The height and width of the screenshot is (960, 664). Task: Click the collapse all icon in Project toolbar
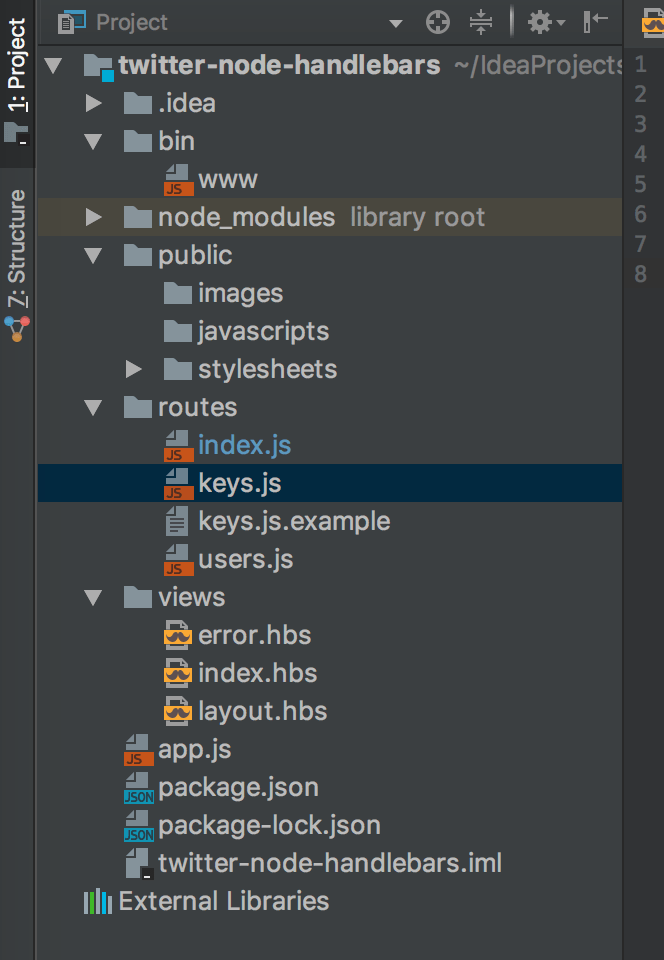coord(481,22)
